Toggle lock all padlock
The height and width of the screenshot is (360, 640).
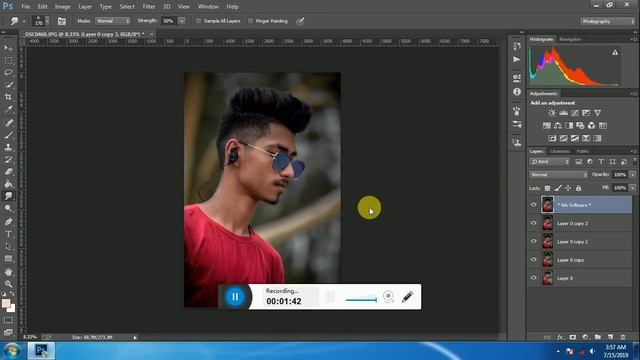point(578,188)
